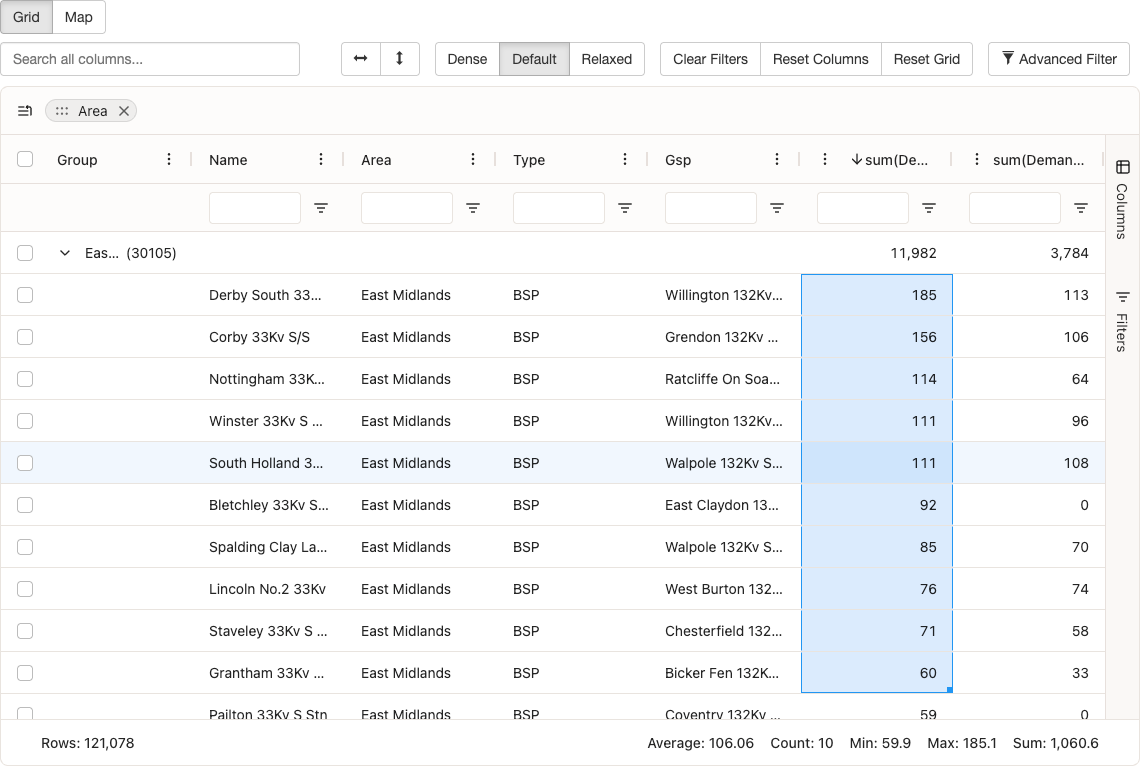Screen dimensions: 1140x766
Task: Open the Group column menu
Action: pos(168,159)
